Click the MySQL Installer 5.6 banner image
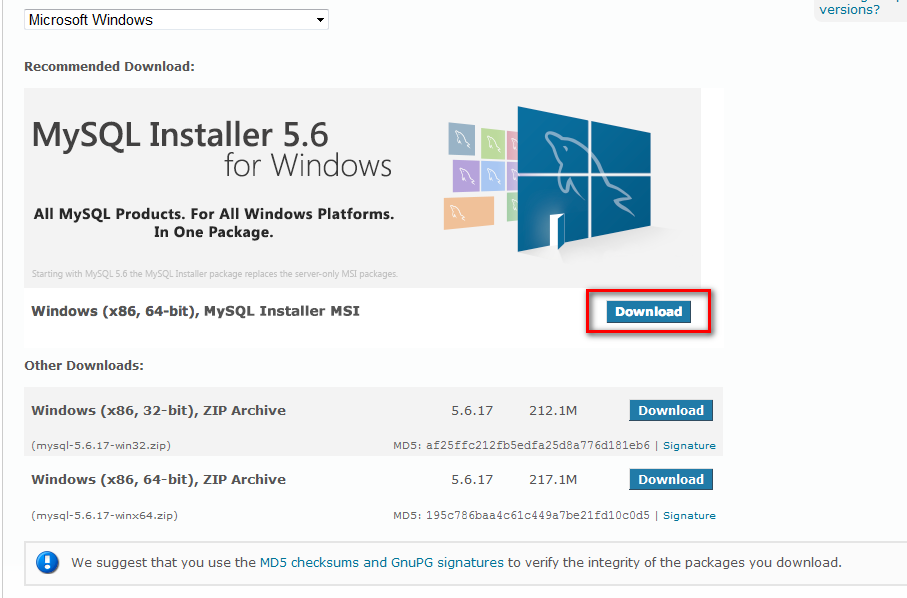This screenshot has width=907, height=598. 362,188
